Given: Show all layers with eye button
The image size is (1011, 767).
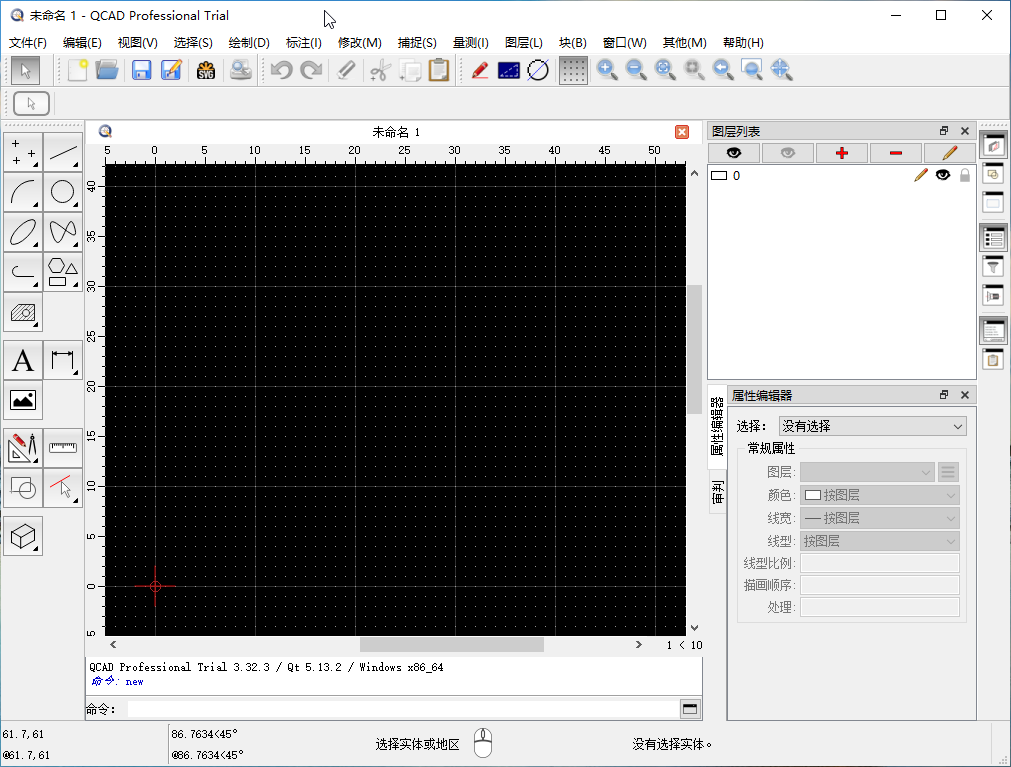Looking at the screenshot, I should [x=734, y=153].
